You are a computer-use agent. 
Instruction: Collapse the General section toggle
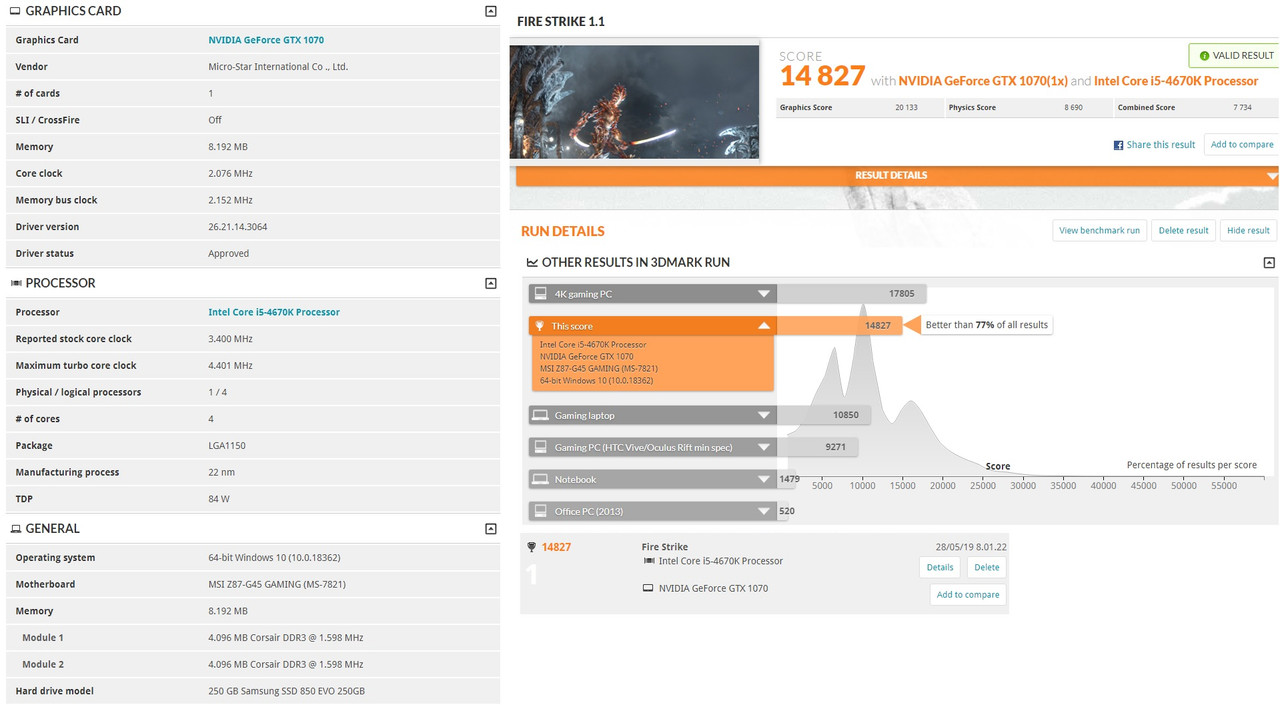click(x=490, y=528)
